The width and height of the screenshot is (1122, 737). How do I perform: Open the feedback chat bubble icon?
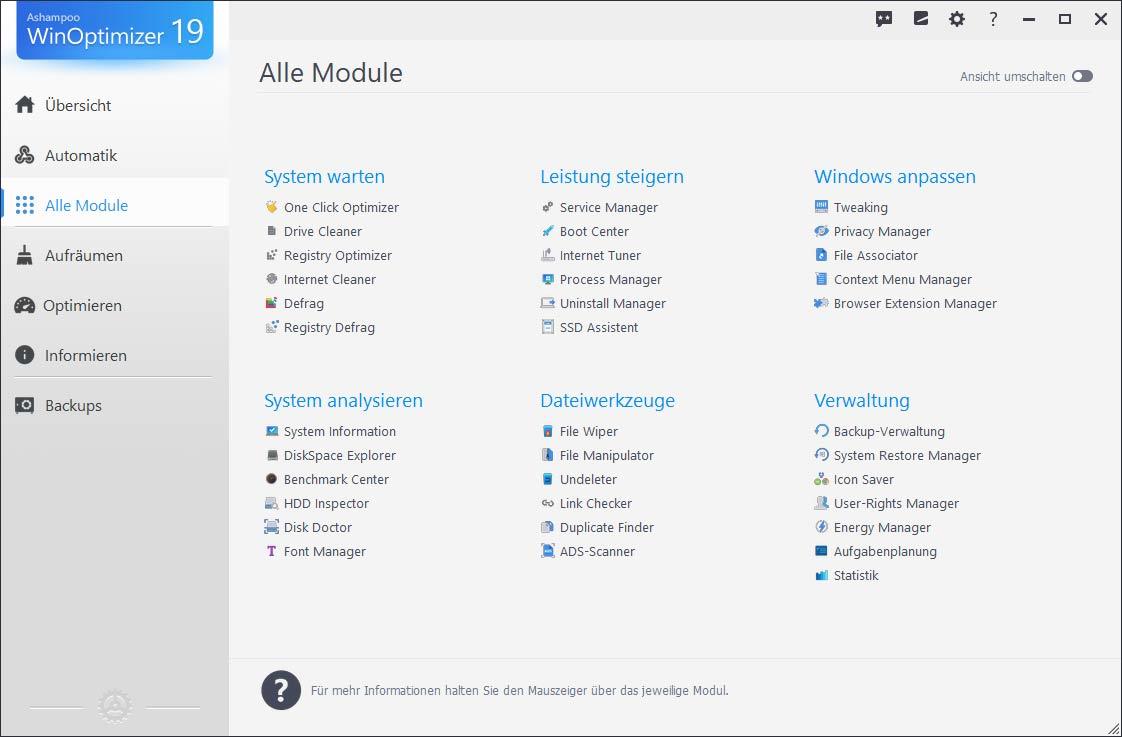tap(884, 19)
